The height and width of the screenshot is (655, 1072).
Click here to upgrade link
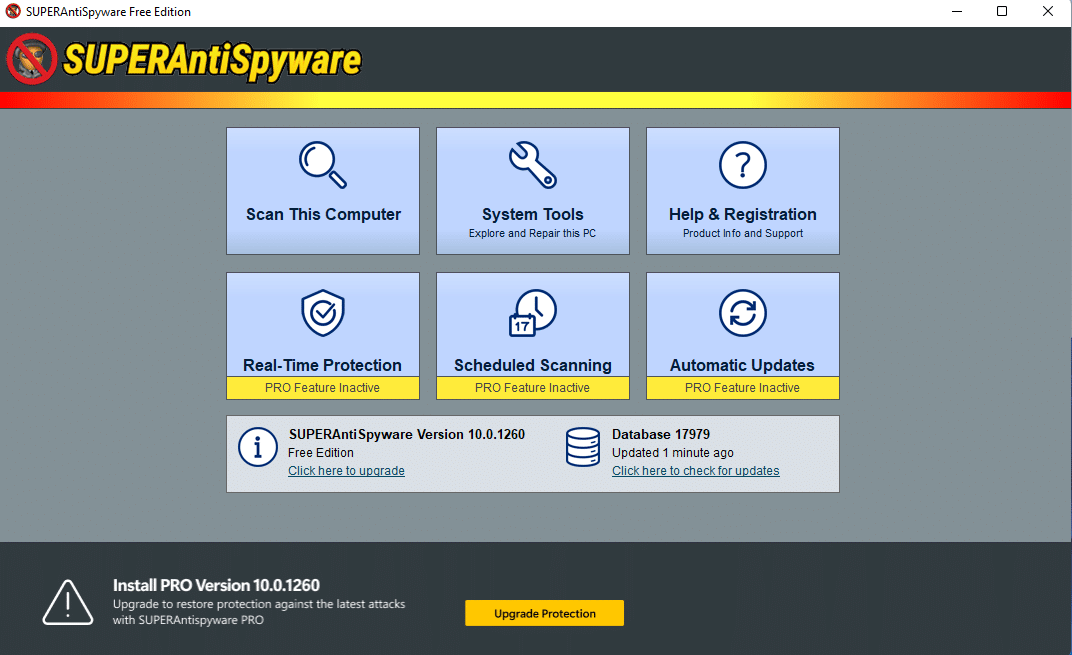click(346, 470)
